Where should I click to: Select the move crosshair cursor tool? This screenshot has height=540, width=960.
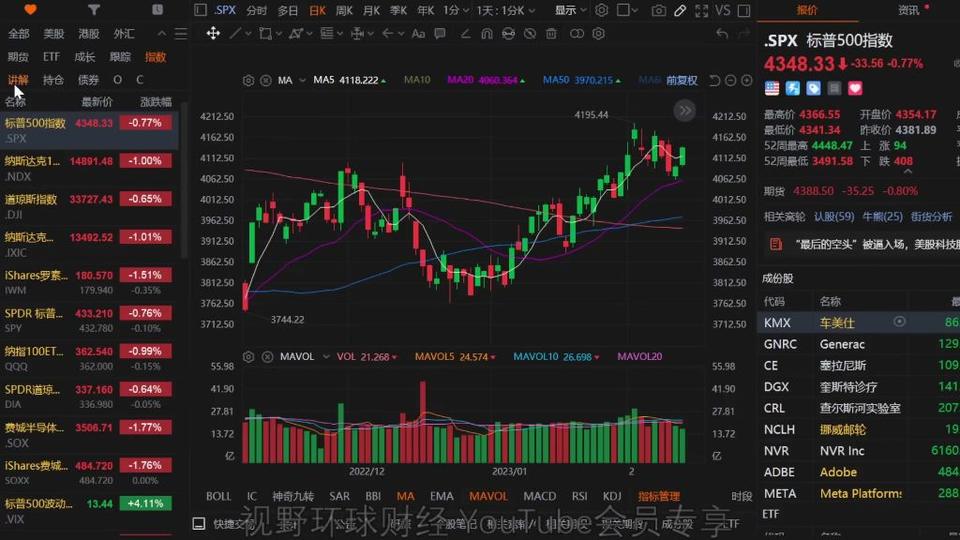pyautogui.click(x=213, y=33)
